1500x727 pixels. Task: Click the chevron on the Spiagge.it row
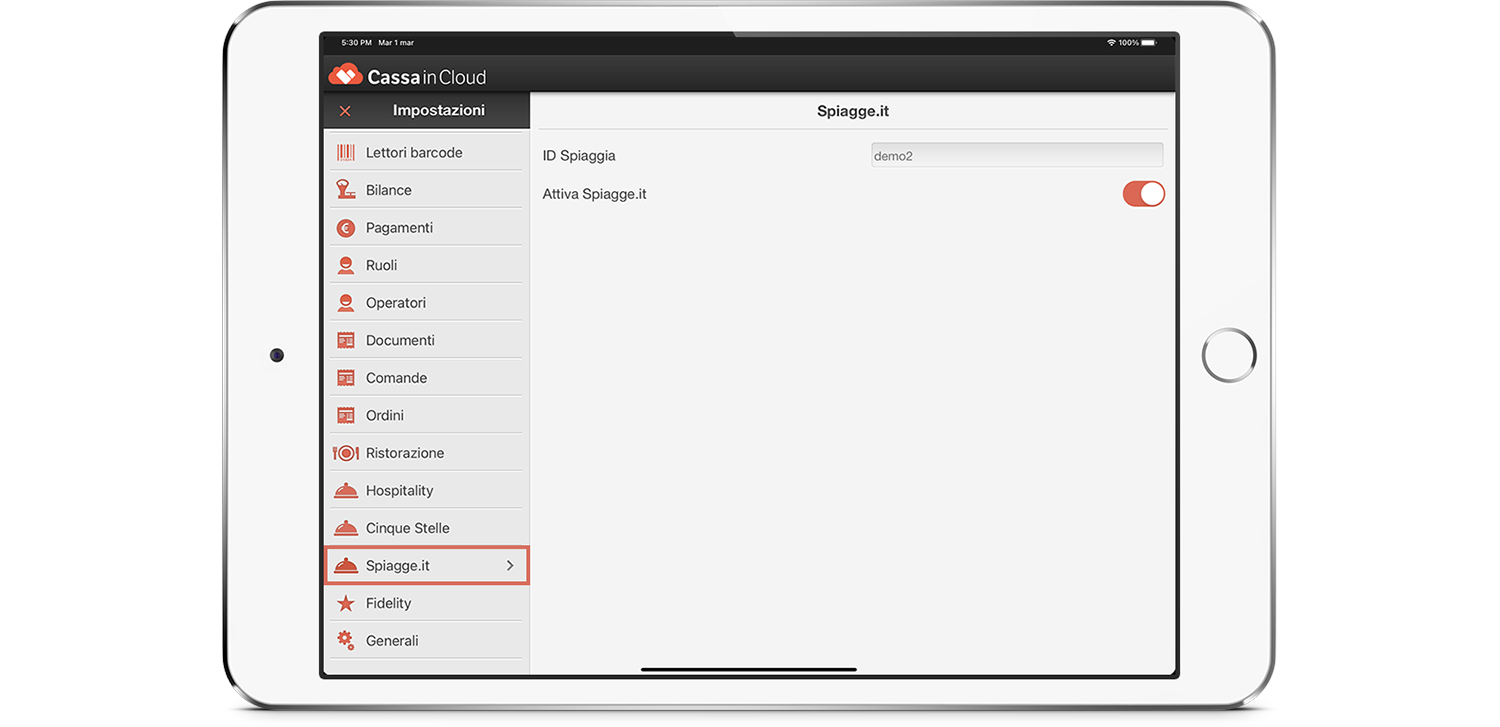[510, 566]
